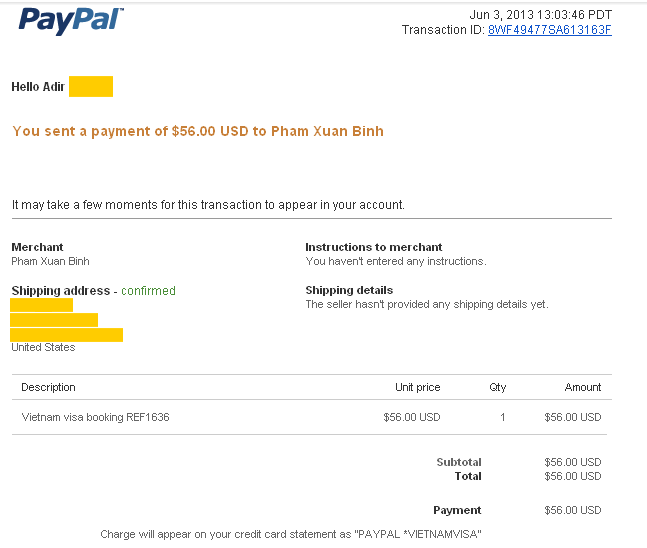
Task: Click the Unit price column header
Action: 417,387
